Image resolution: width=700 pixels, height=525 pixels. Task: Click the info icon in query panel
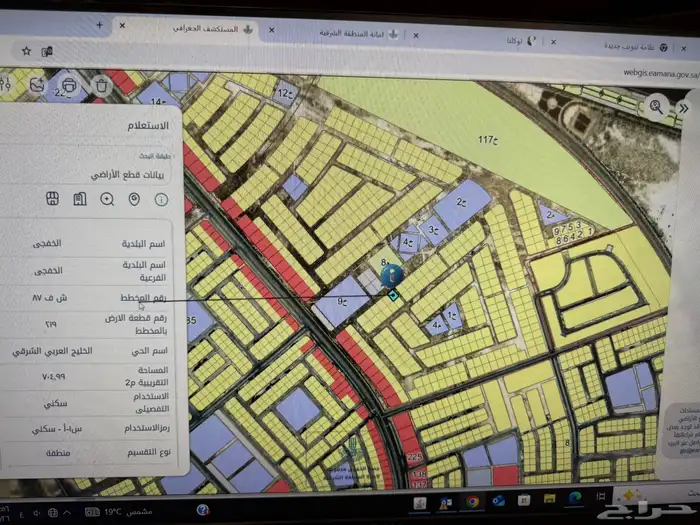coord(161,200)
